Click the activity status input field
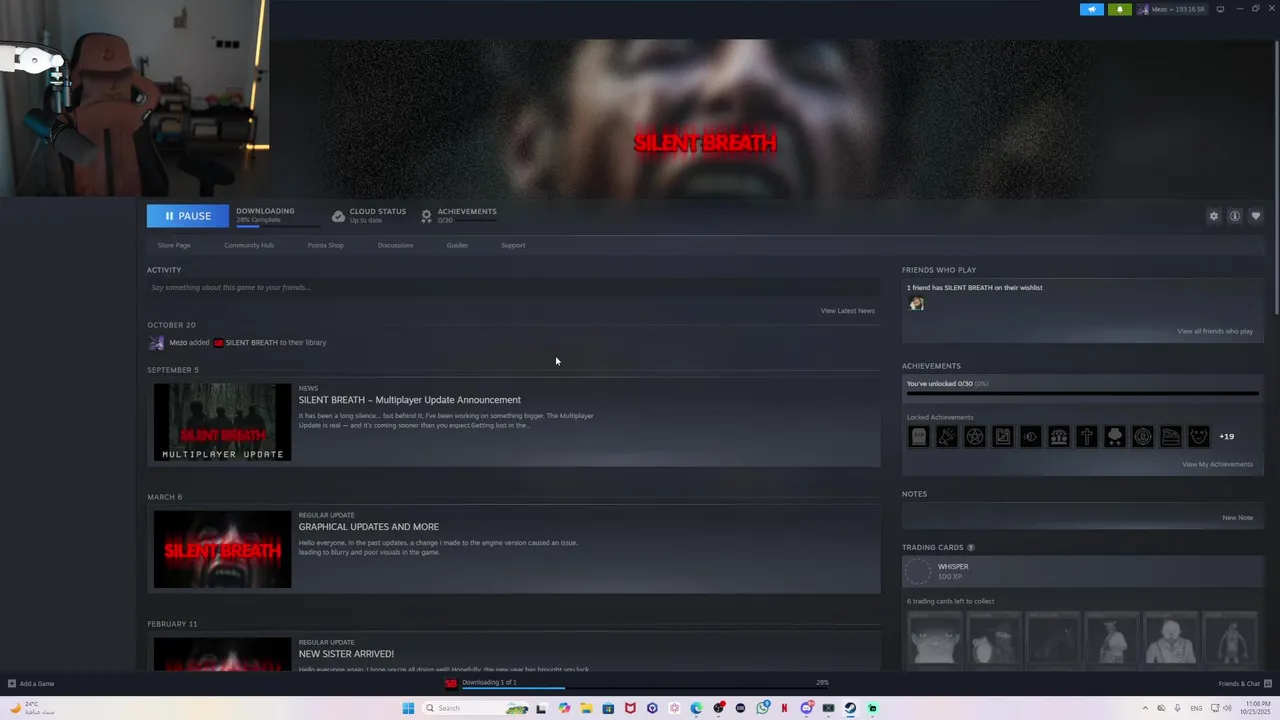The image size is (1280, 720). tap(512, 287)
